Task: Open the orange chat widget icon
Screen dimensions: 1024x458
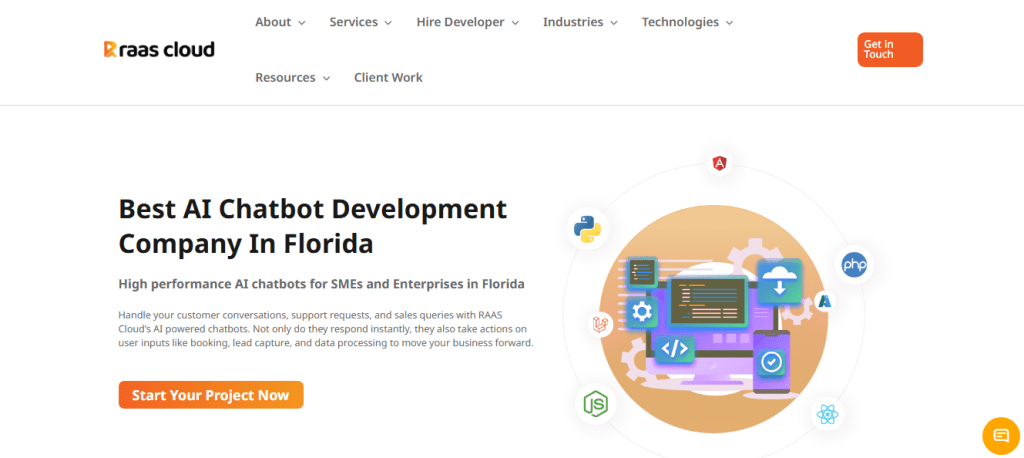Action: point(1001,436)
